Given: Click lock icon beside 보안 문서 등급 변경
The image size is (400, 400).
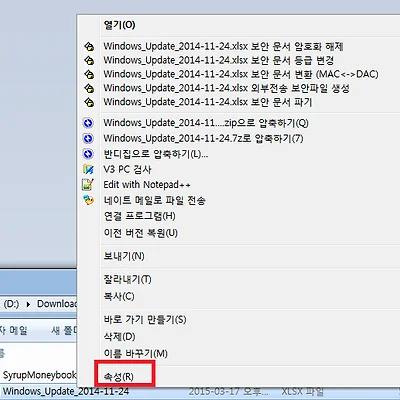Looking at the screenshot, I should 89,60.
